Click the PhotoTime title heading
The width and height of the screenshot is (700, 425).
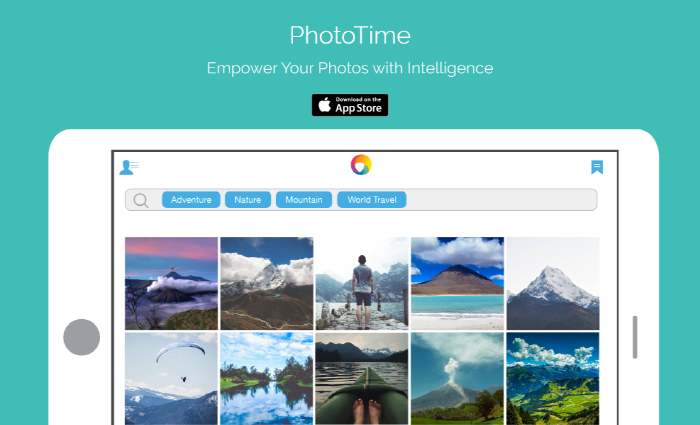click(x=350, y=35)
